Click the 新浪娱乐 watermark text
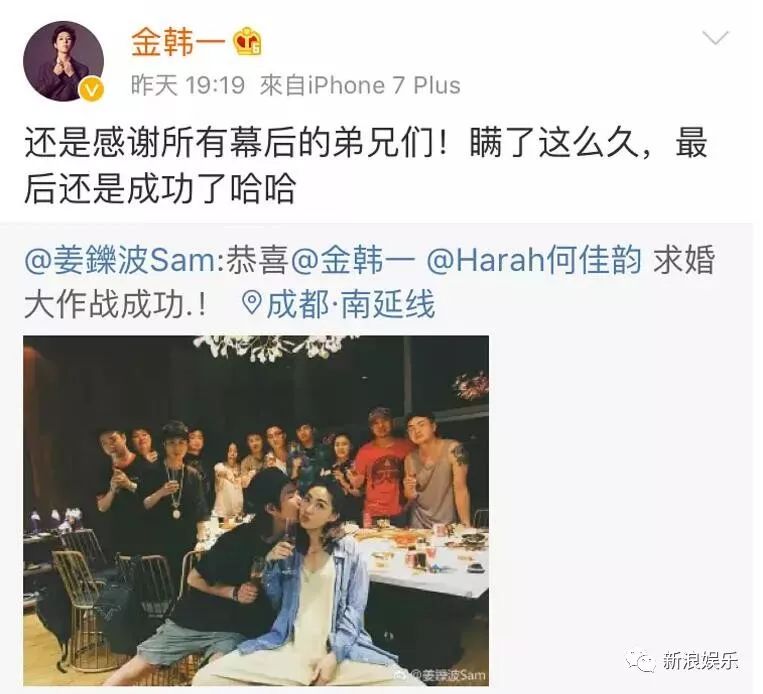763x694 pixels. [x=700, y=661]
